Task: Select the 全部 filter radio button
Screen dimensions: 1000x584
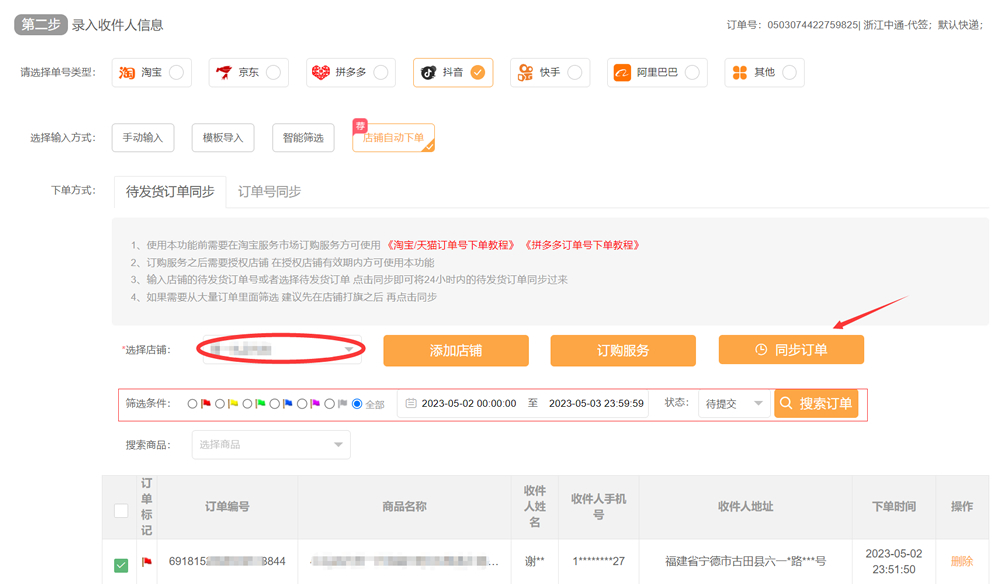Action: [357, 404]
